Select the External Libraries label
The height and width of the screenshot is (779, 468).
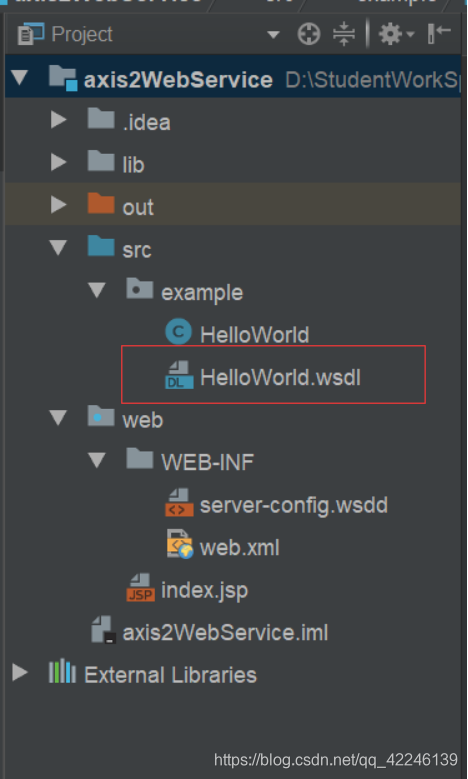[170, 675]
